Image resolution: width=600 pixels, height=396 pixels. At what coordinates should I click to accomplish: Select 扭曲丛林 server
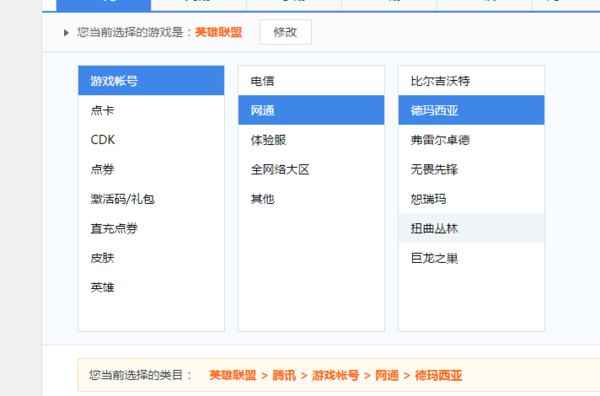[x=471, y=228]
